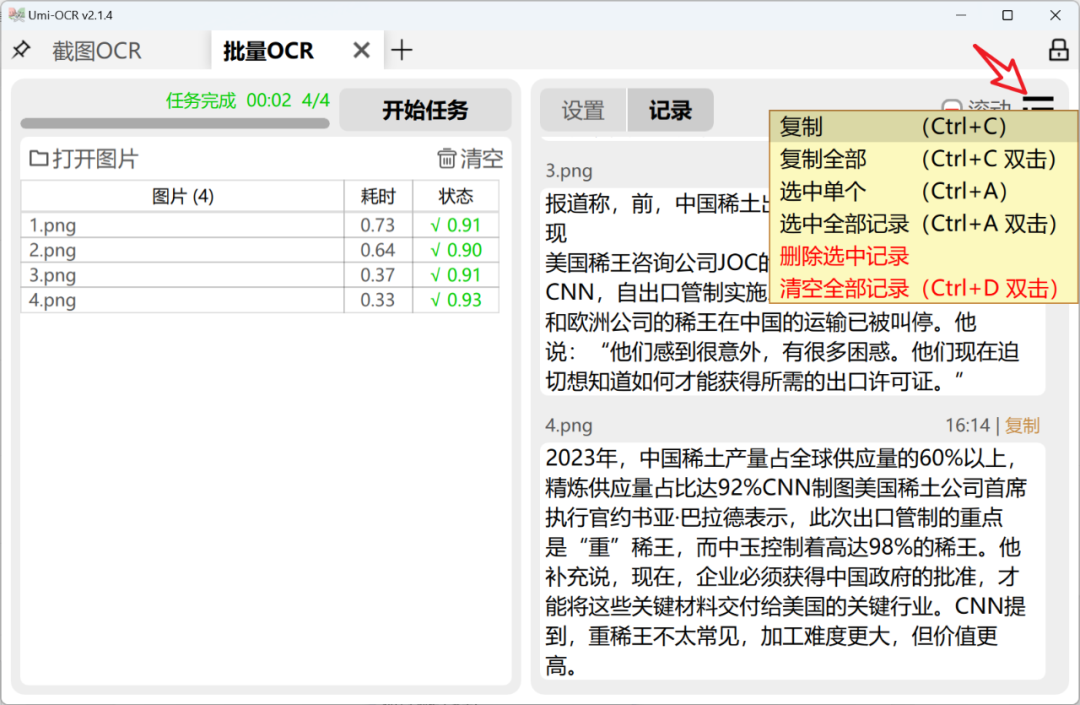Viewport: 1080px width, 705px height.
Task: Click the pin icon to keep window on top
Action: [22, 50]
